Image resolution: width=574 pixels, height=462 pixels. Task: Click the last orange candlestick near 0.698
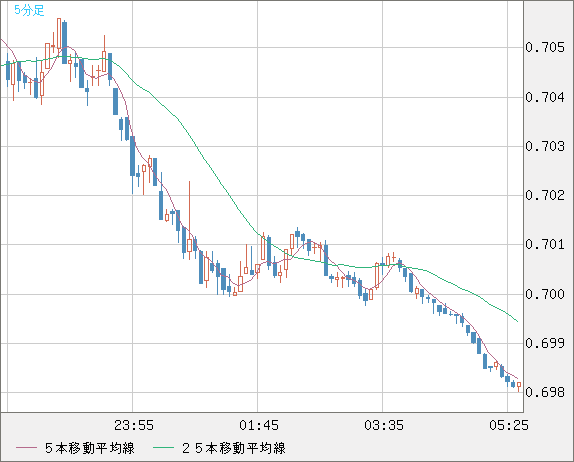pos(519,386)
